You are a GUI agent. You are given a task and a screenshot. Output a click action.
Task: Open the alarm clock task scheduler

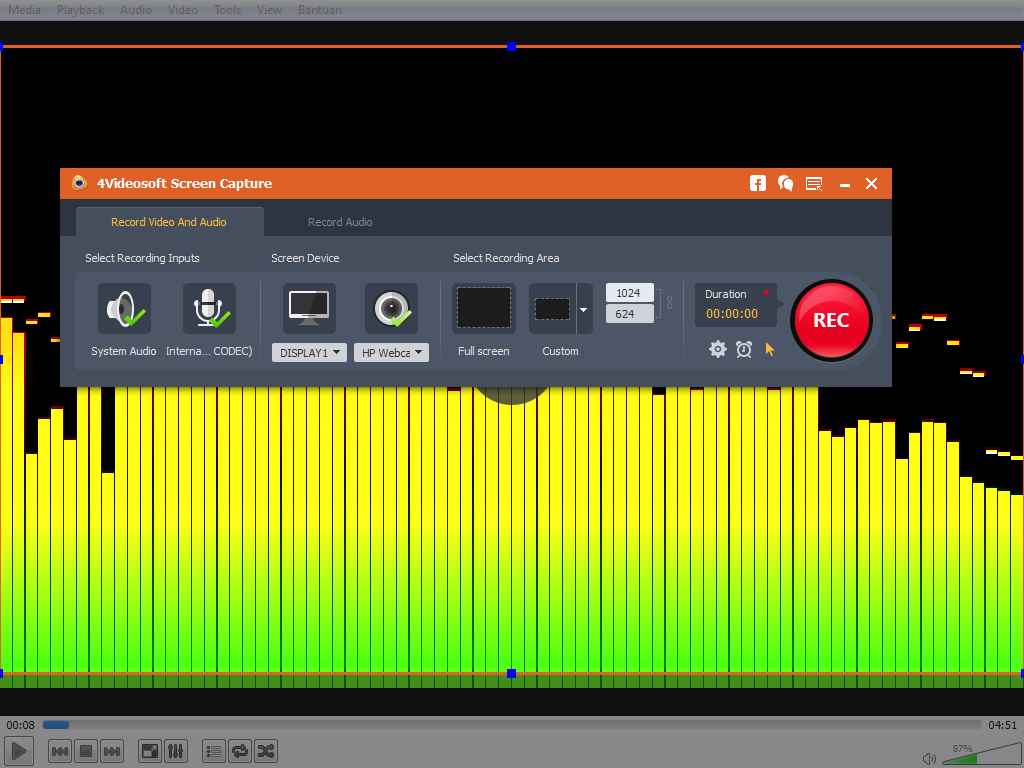click(744, 349)
